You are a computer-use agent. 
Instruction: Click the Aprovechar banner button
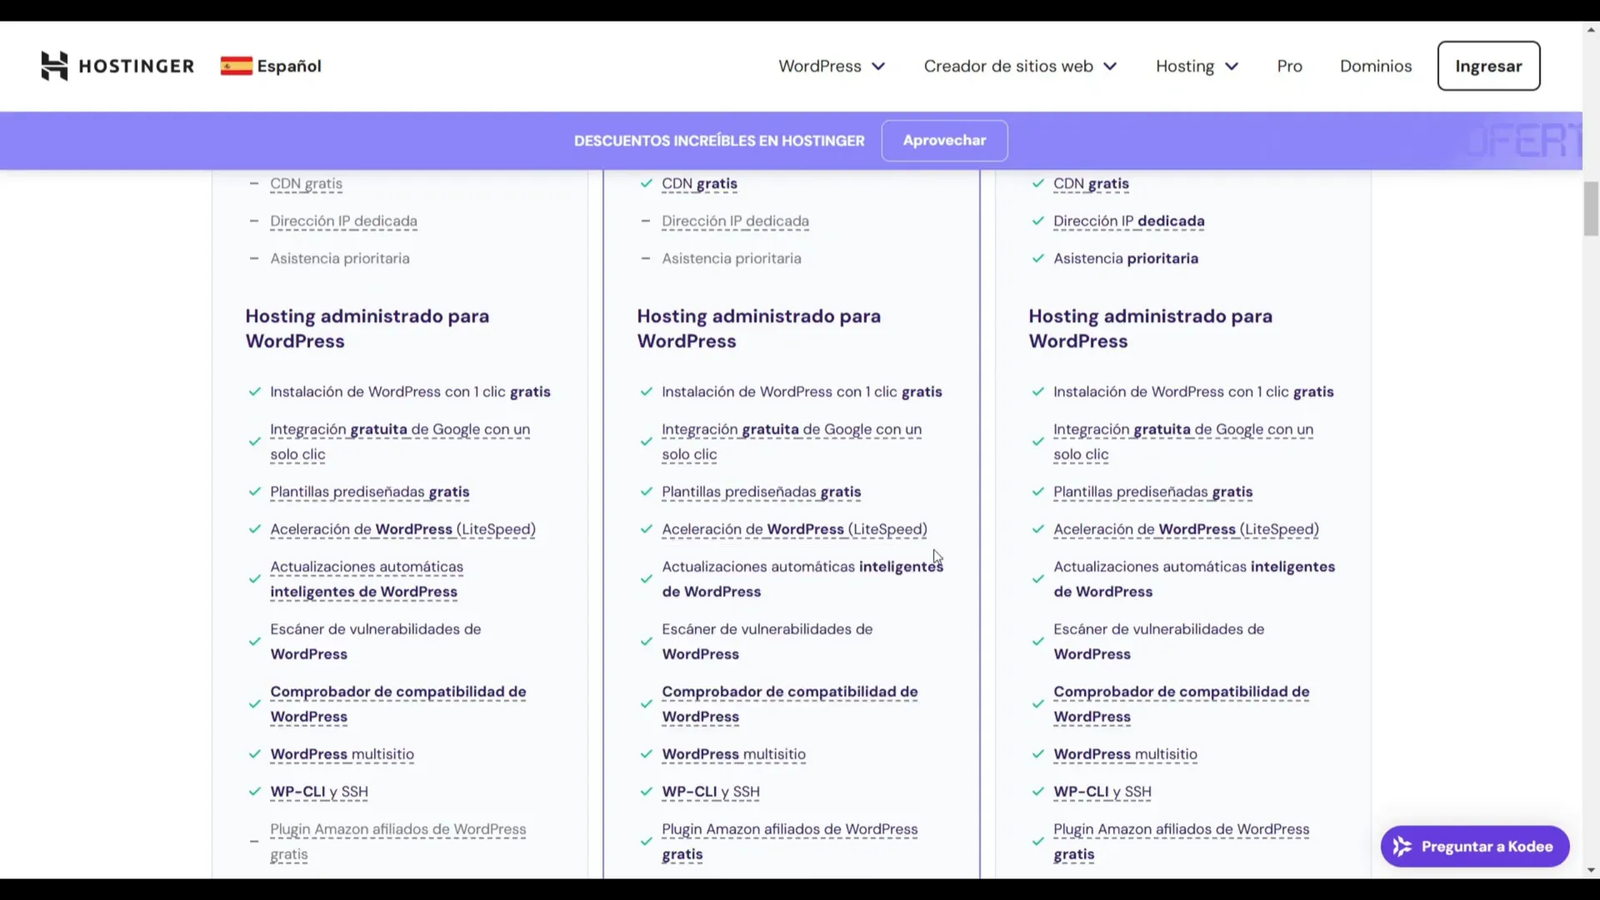[944, 141]
